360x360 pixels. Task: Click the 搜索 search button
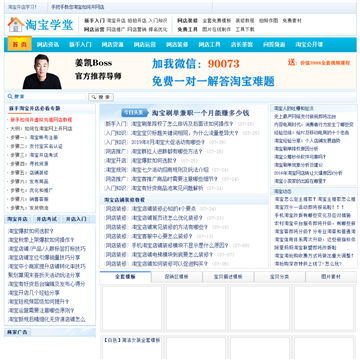pos(101,97)
